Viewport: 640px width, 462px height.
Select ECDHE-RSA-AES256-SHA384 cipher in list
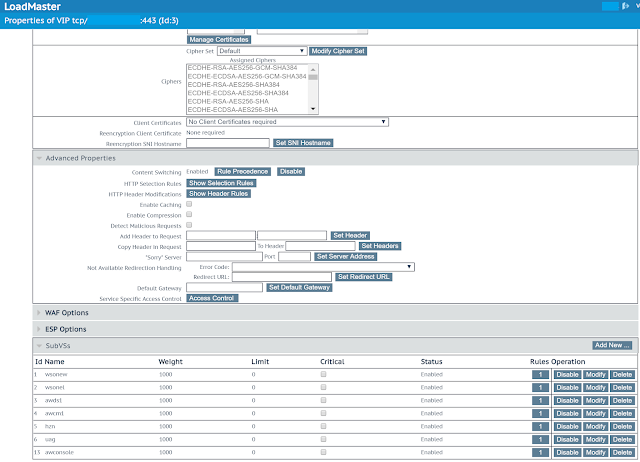(234, 84)
